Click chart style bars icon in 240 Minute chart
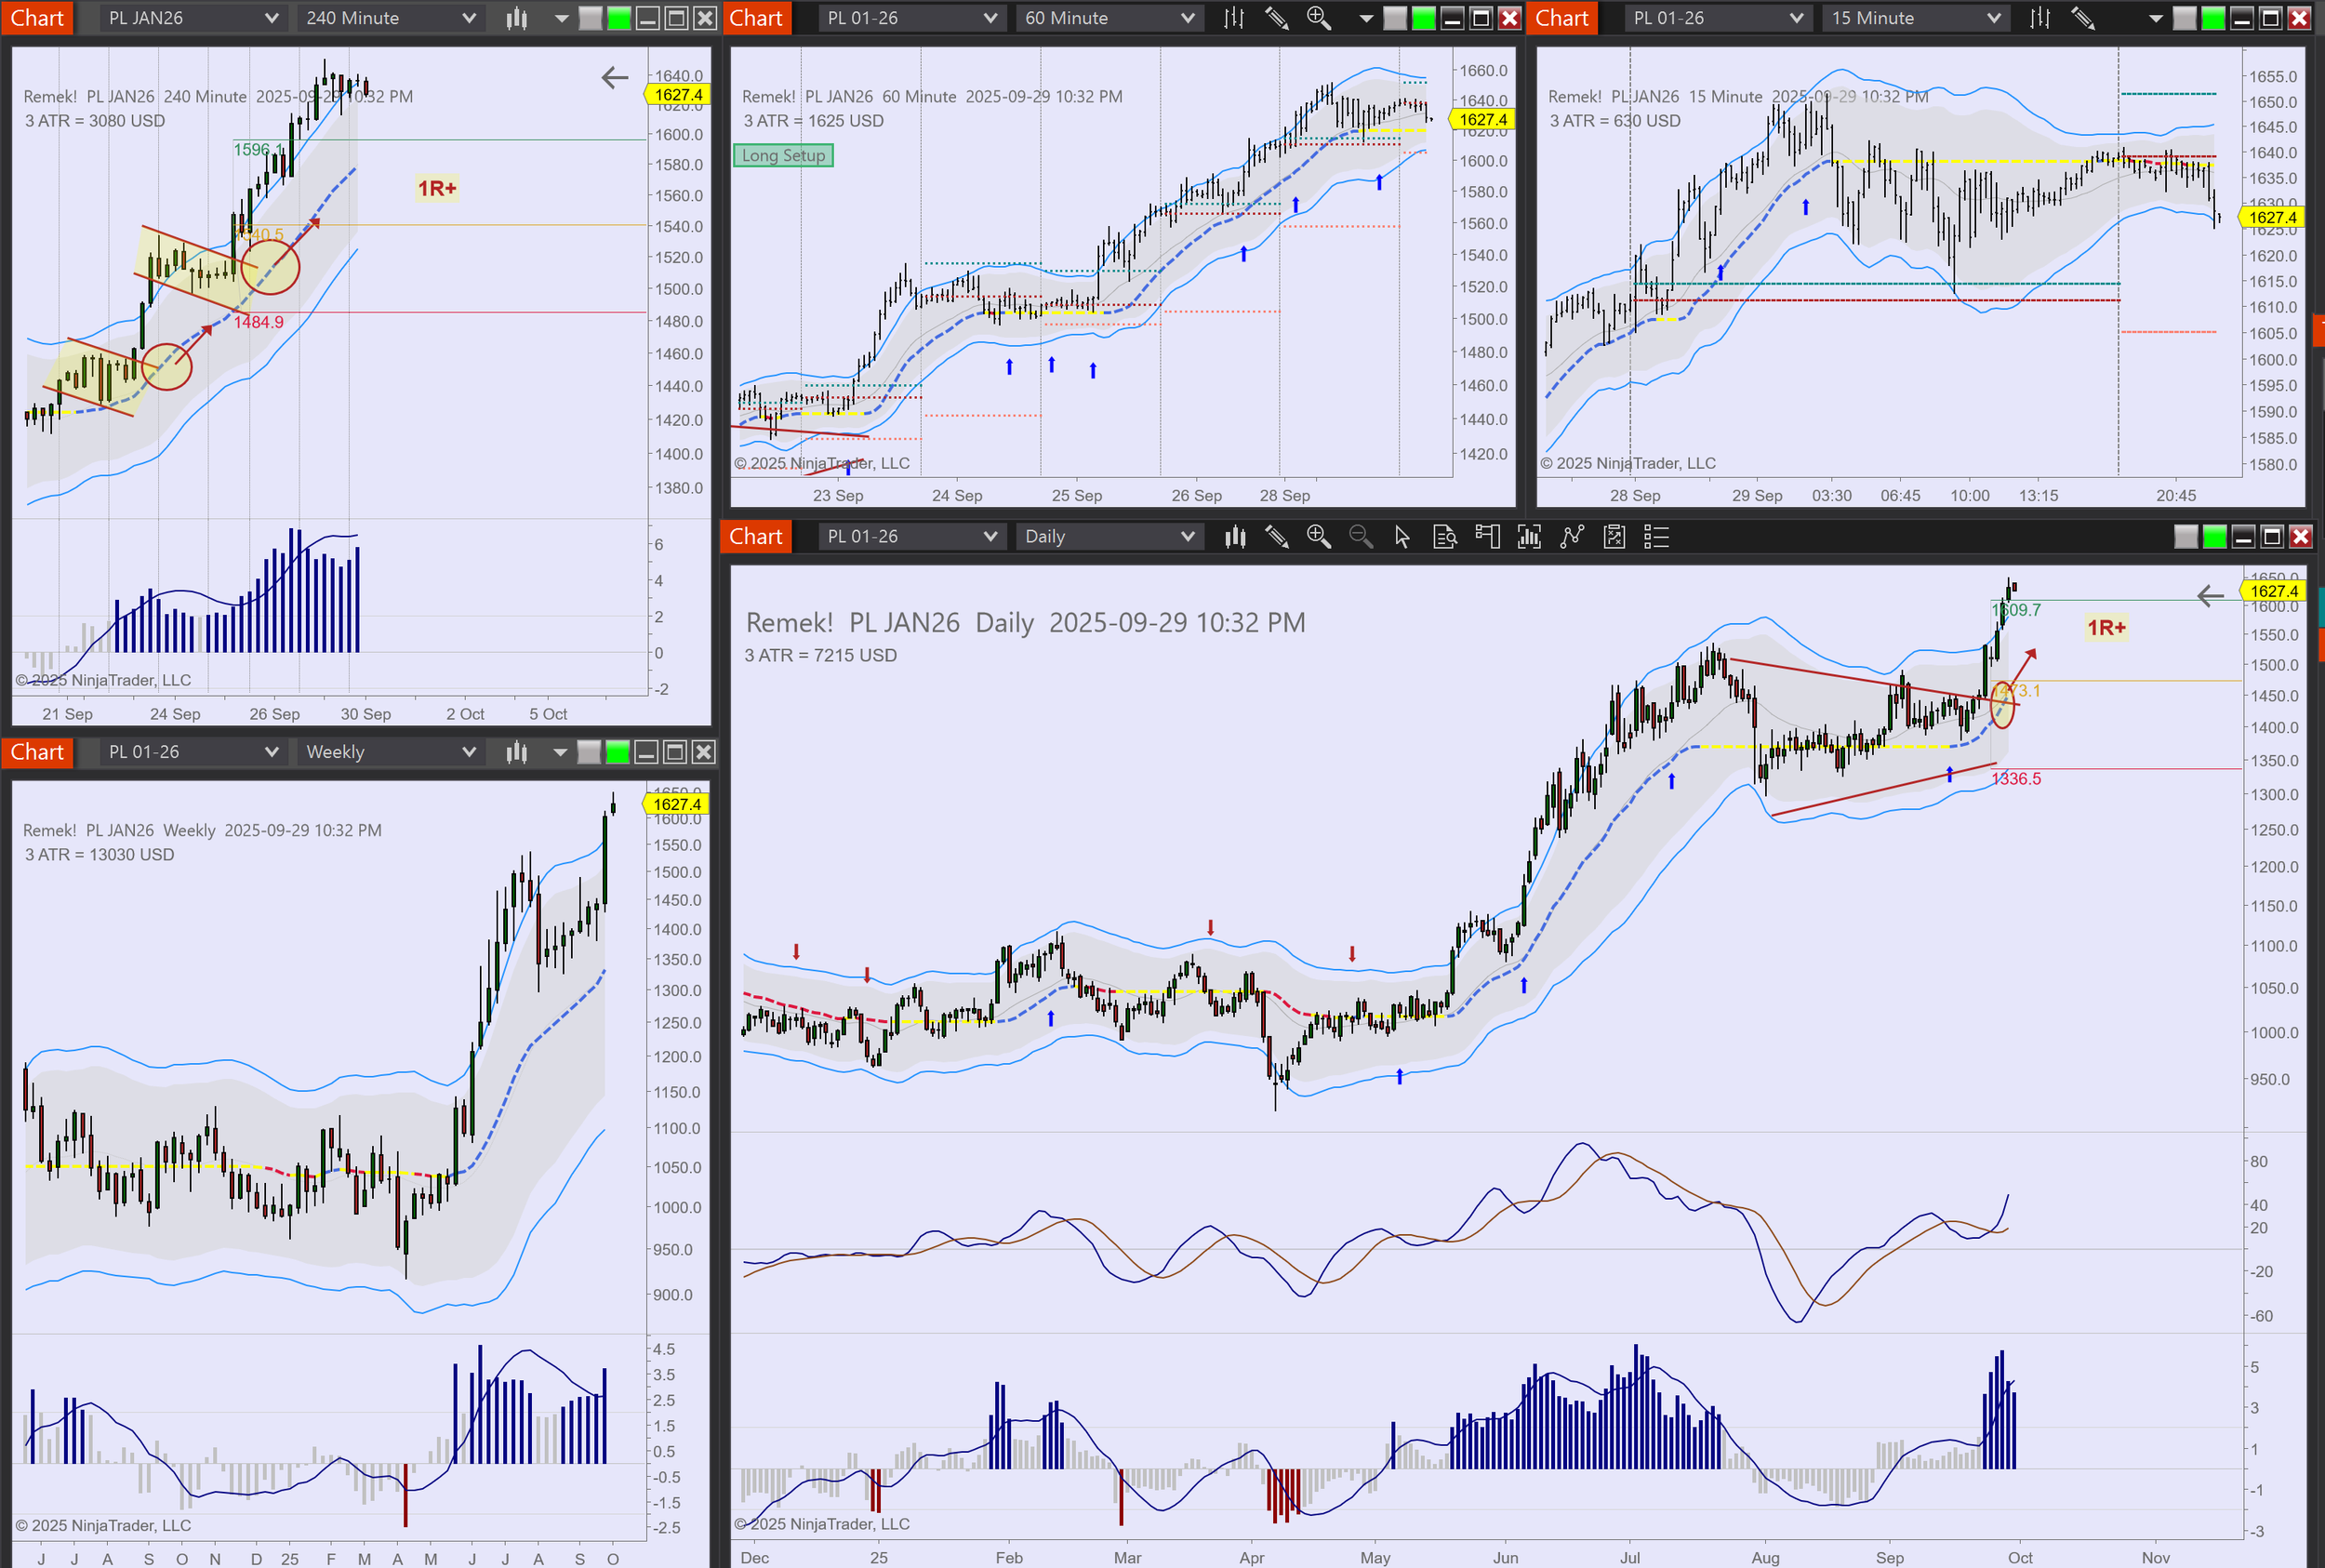 point(516,18)
